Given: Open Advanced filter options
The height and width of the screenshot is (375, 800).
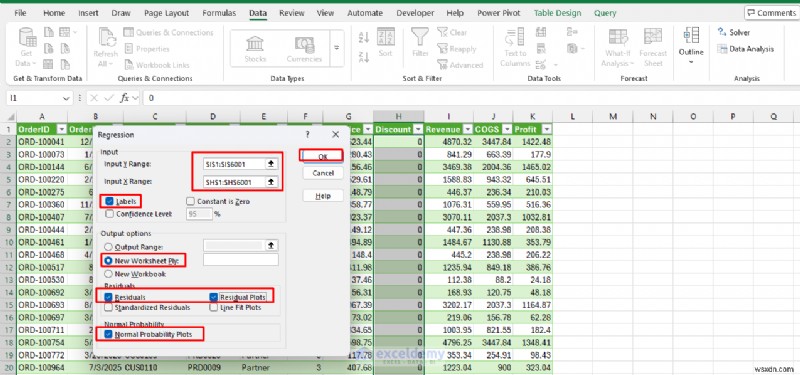Looking at the screenshot, I should point(460,65).
